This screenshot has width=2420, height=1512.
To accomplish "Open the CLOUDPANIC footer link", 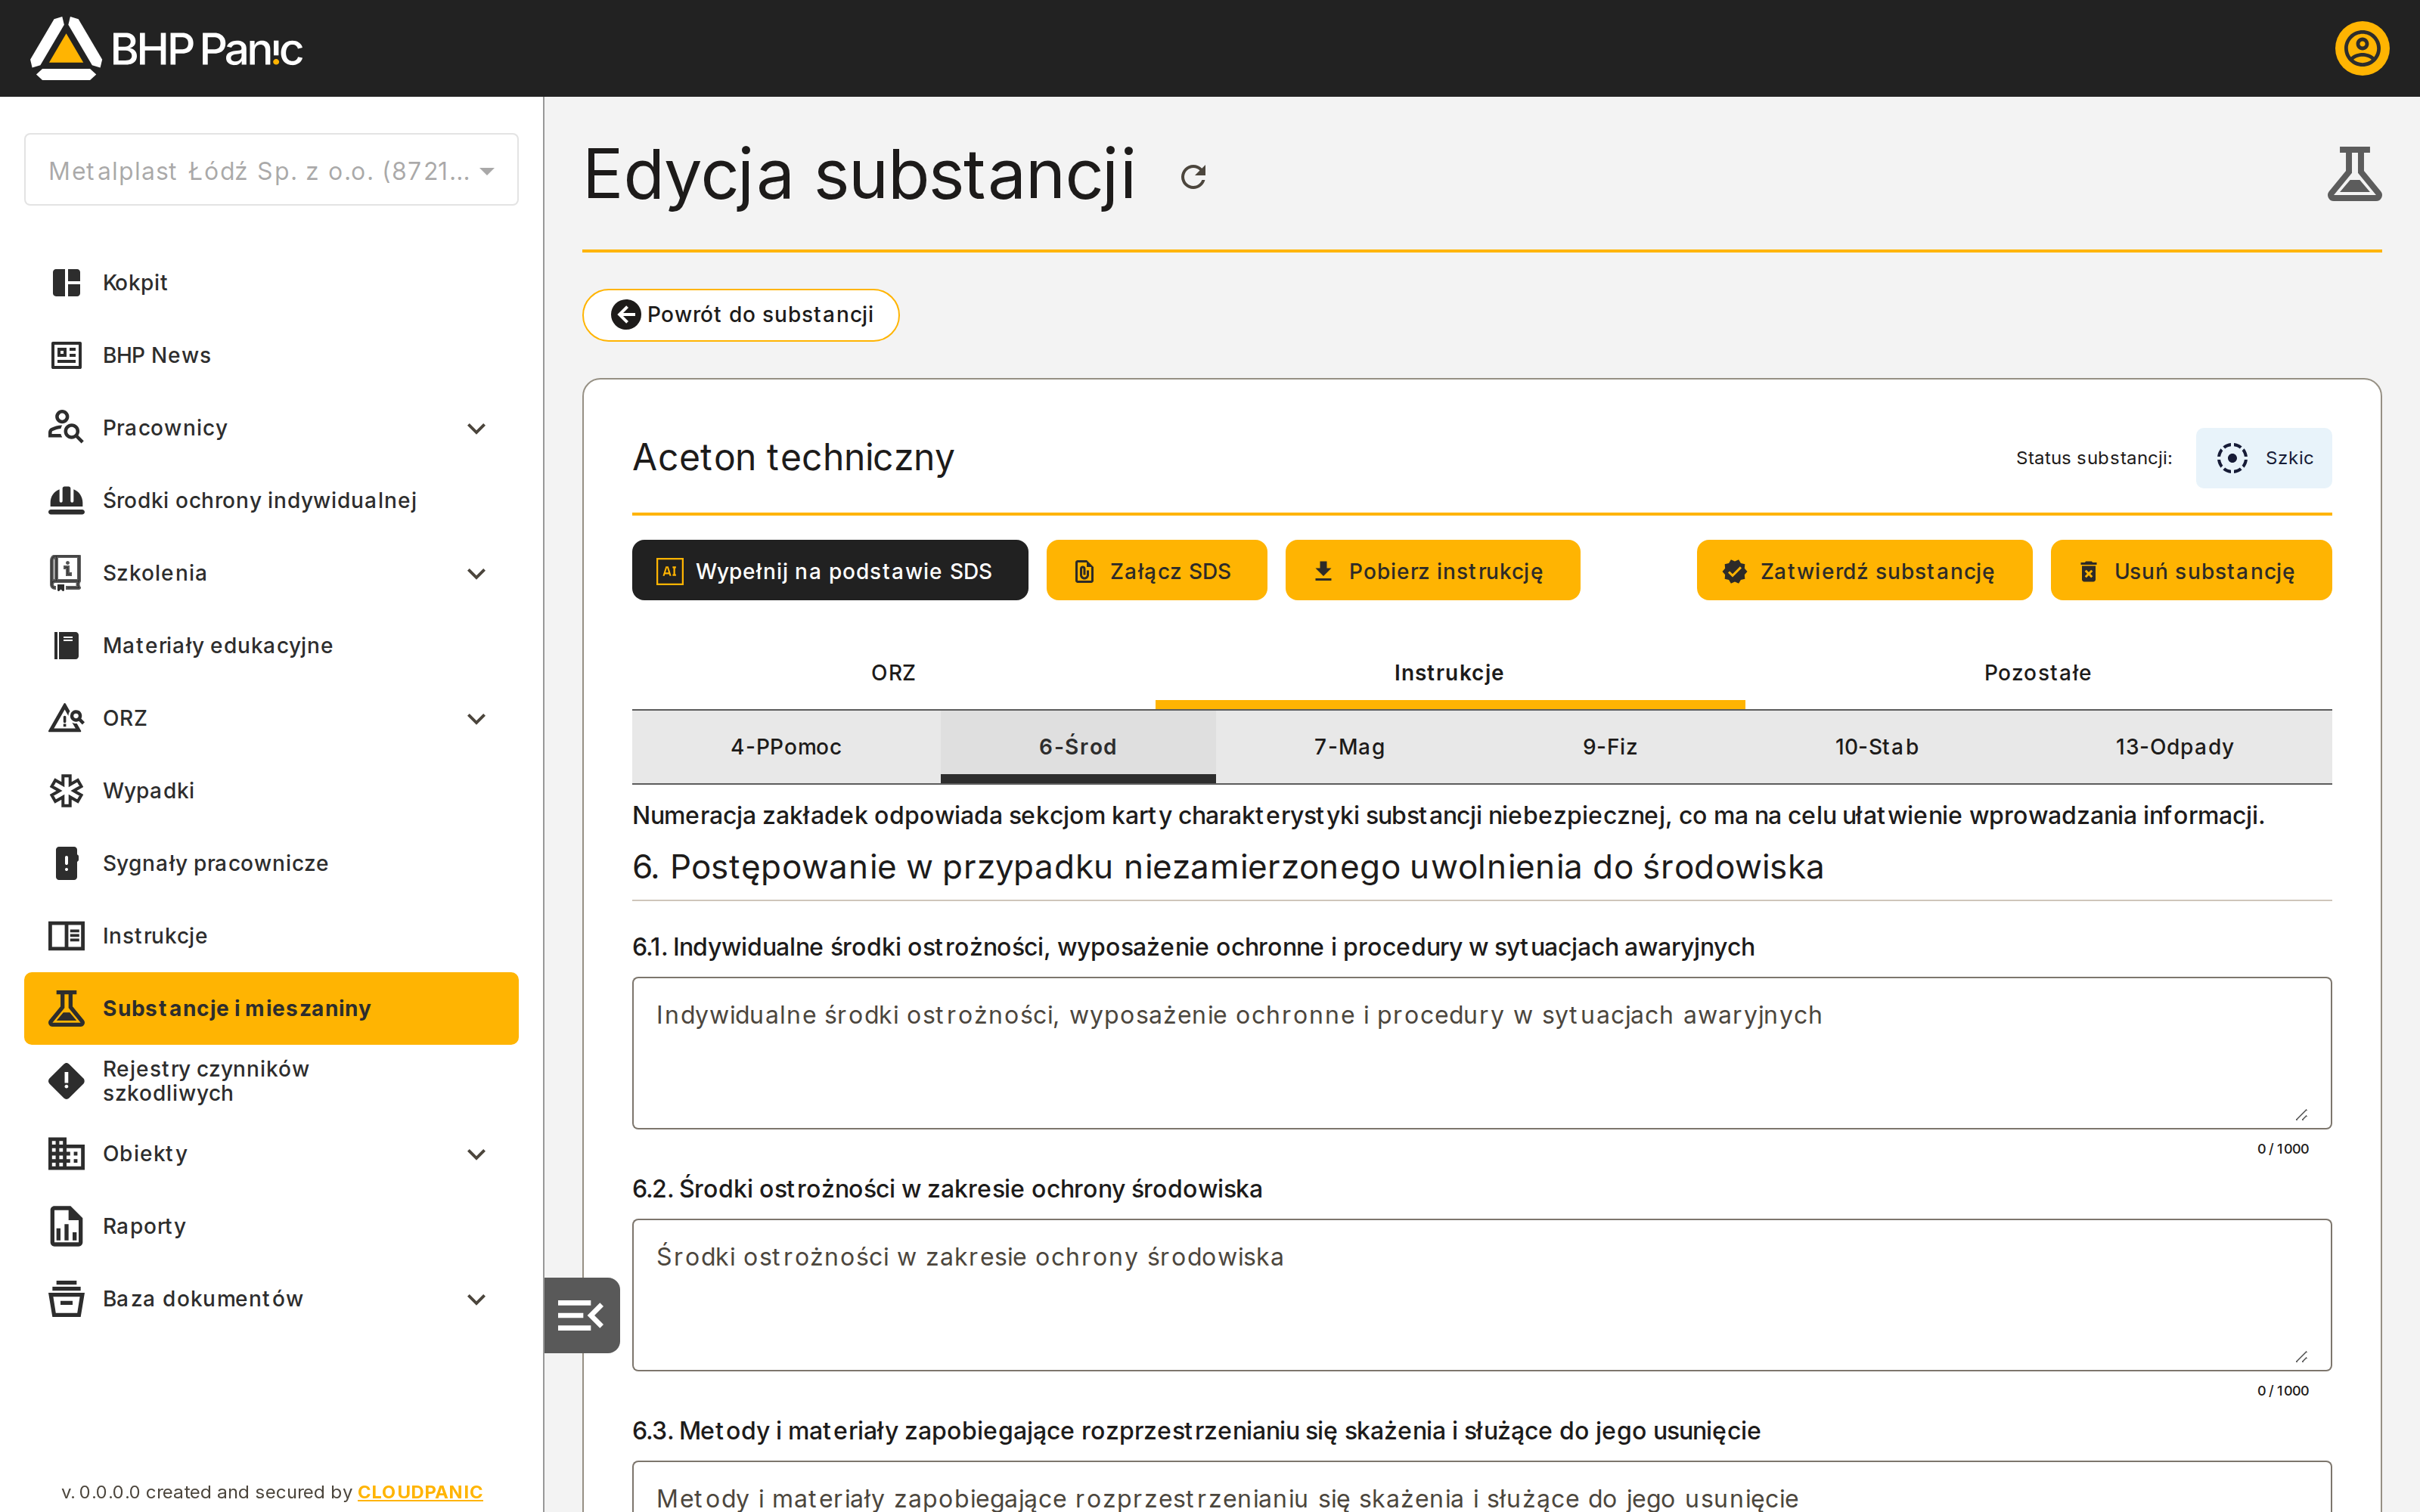I will (x=420, y=1492).
